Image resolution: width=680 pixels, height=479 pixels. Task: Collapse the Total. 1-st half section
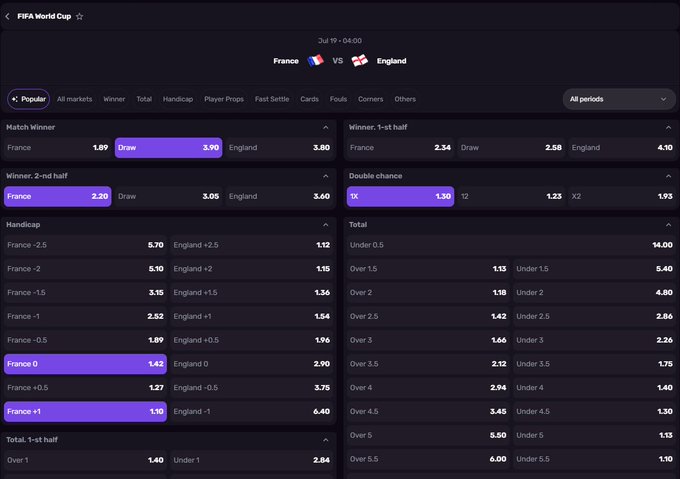pos(326,440)
